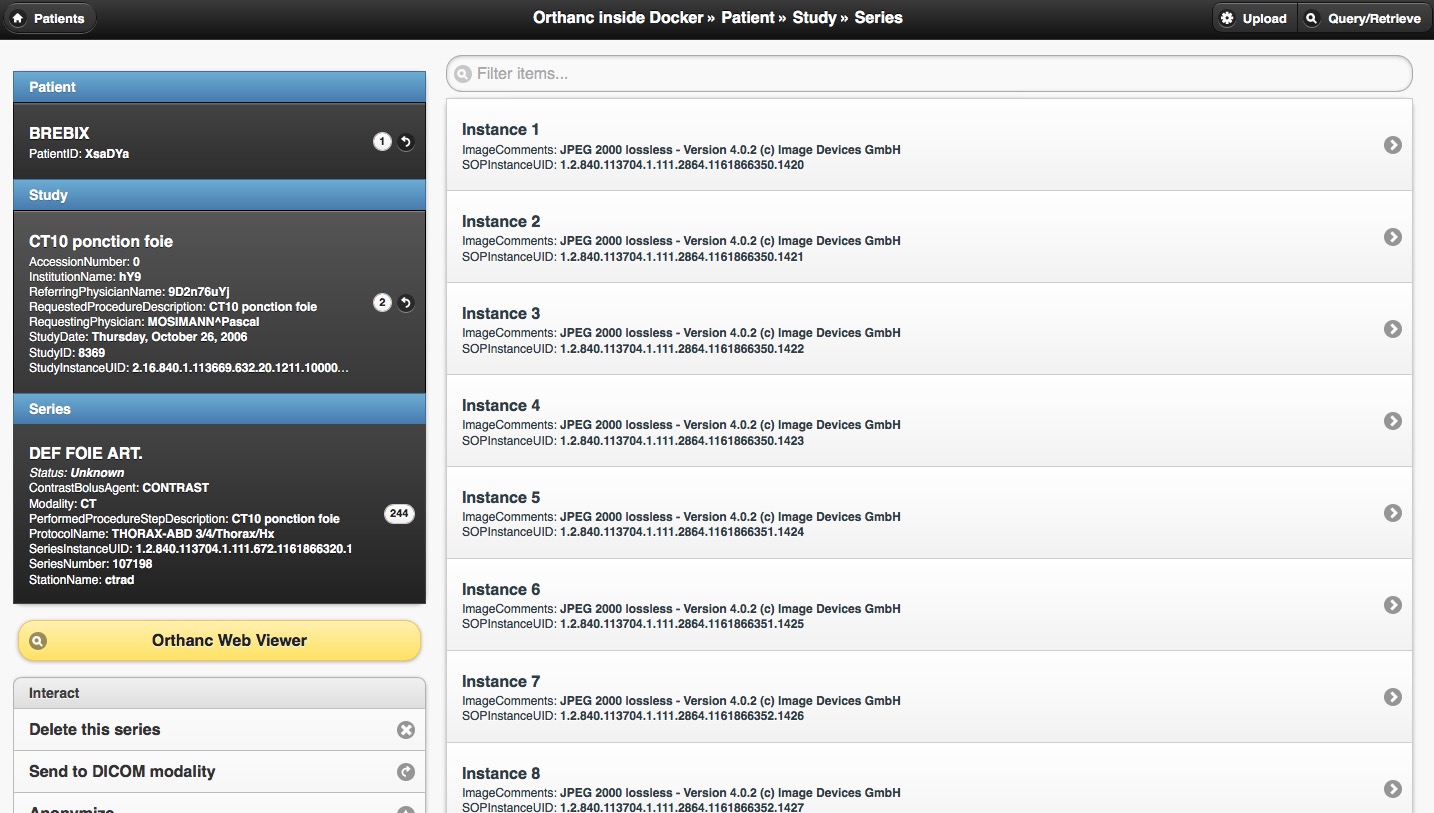The height and width of the screenshot is (813, 1434).
Task: Click the back arrow icon beside patient BREBIX
Action: tap(405, 142)
